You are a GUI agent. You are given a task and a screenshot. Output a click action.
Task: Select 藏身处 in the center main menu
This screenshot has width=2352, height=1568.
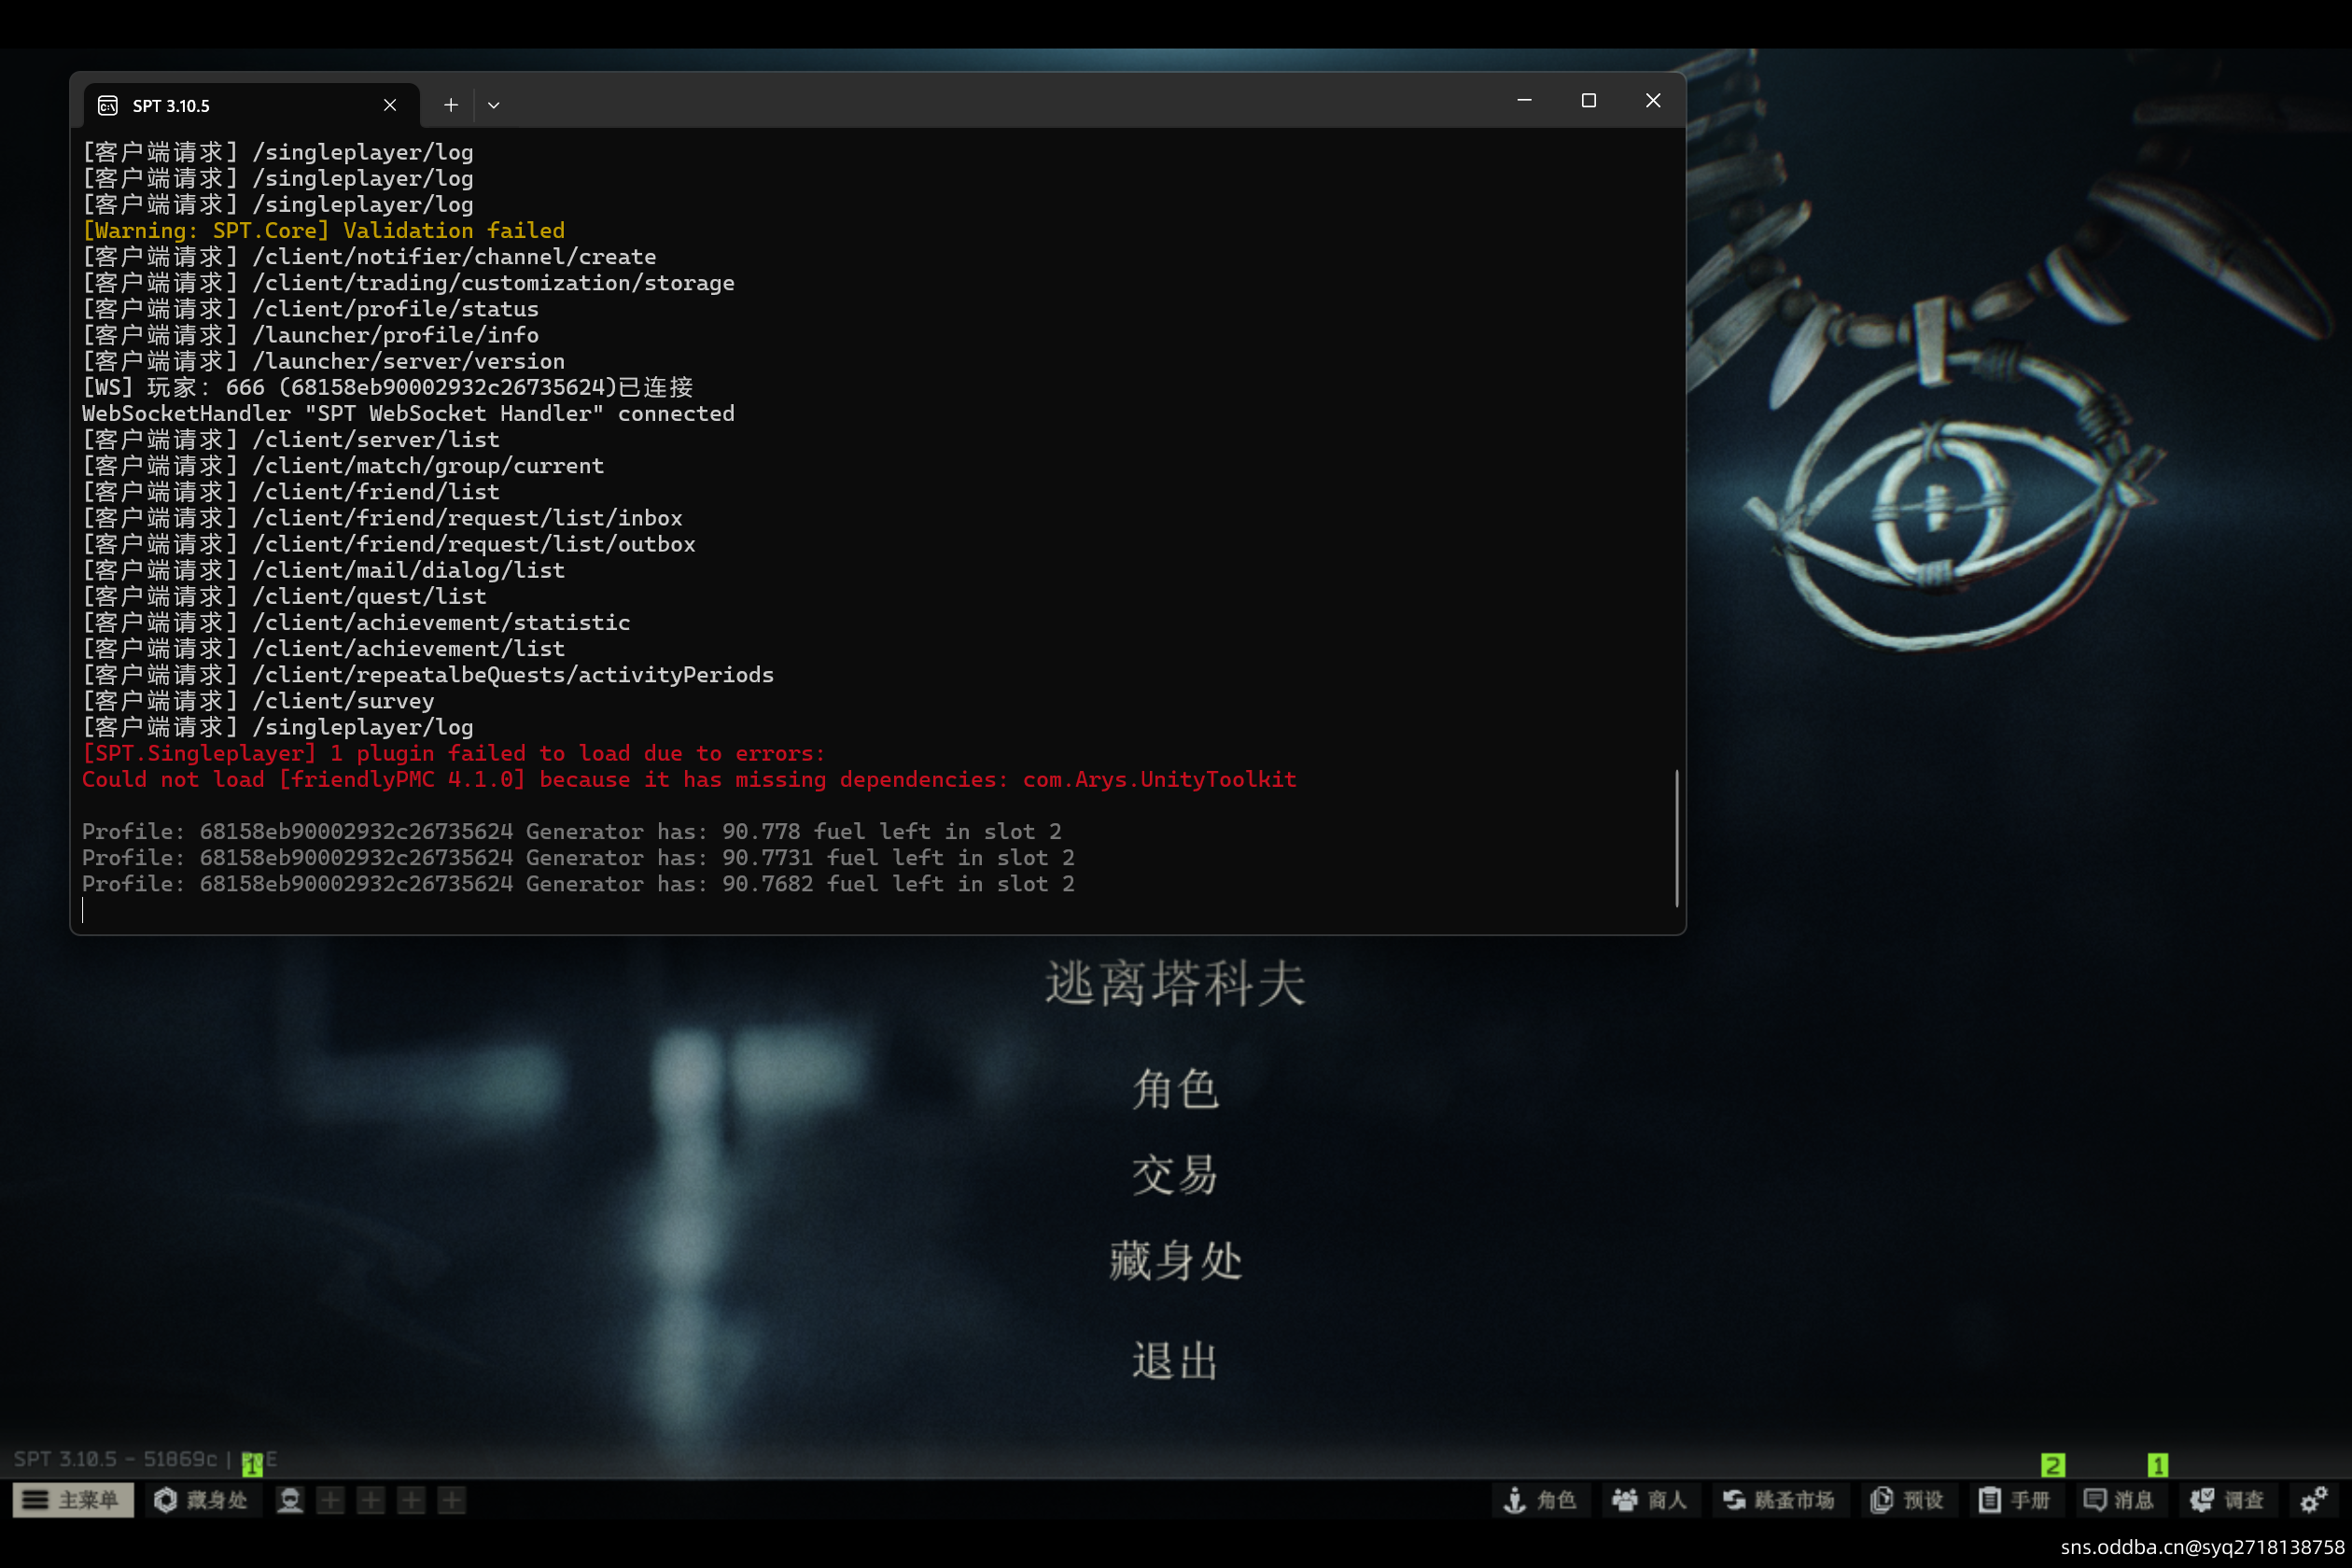click(x=1176, y=1261)
